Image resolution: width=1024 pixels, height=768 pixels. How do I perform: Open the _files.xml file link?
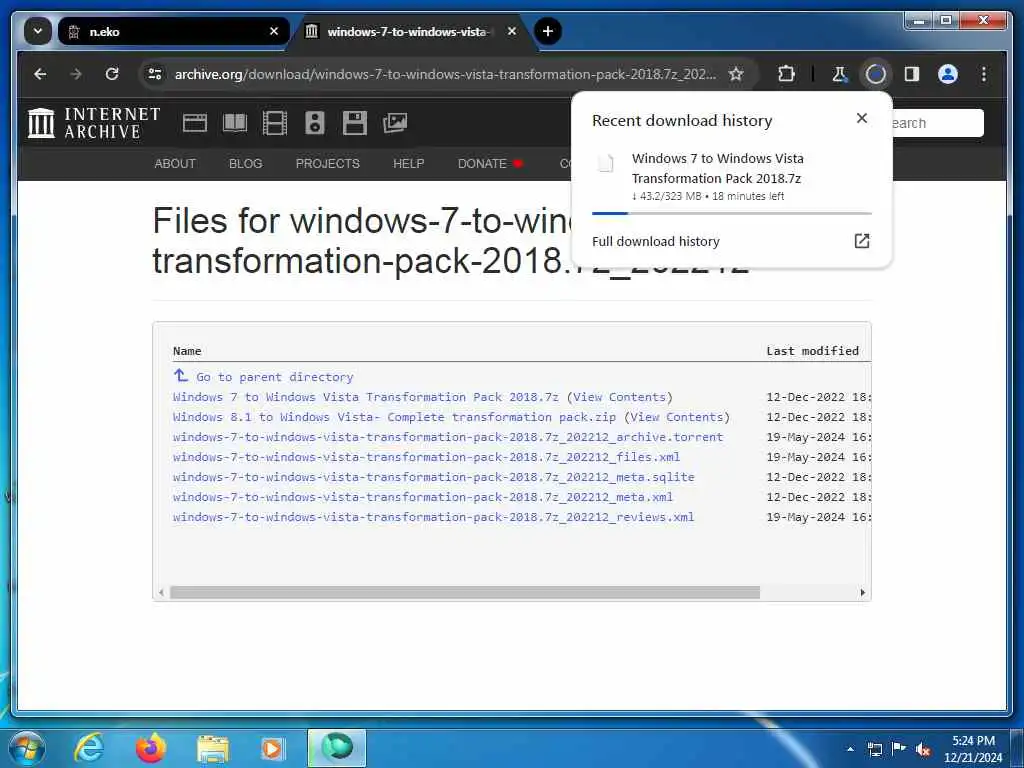coord(426,457)
